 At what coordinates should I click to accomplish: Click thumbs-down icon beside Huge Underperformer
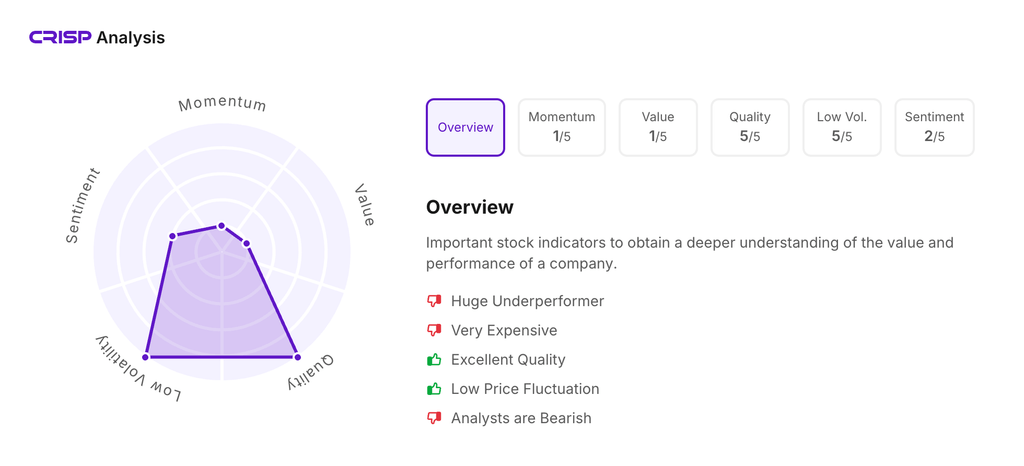pos(434,301)
